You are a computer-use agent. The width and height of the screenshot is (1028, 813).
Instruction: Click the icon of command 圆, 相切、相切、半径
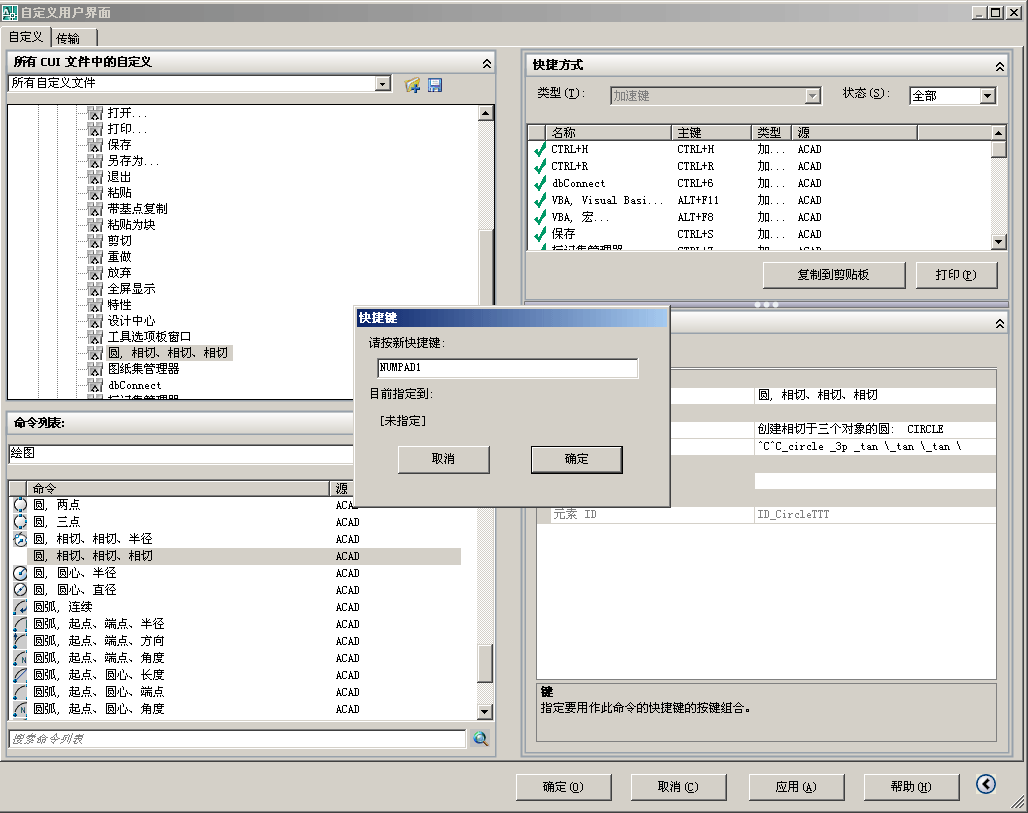click(x=20, y=539)
